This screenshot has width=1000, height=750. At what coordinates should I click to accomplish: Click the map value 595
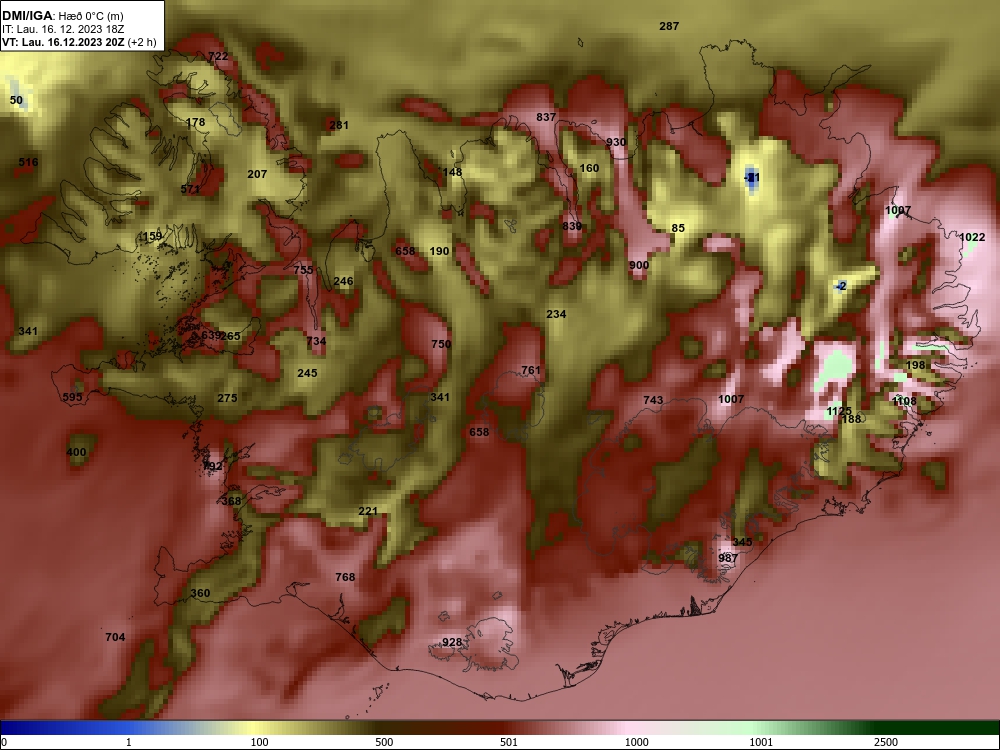(73, 397)
